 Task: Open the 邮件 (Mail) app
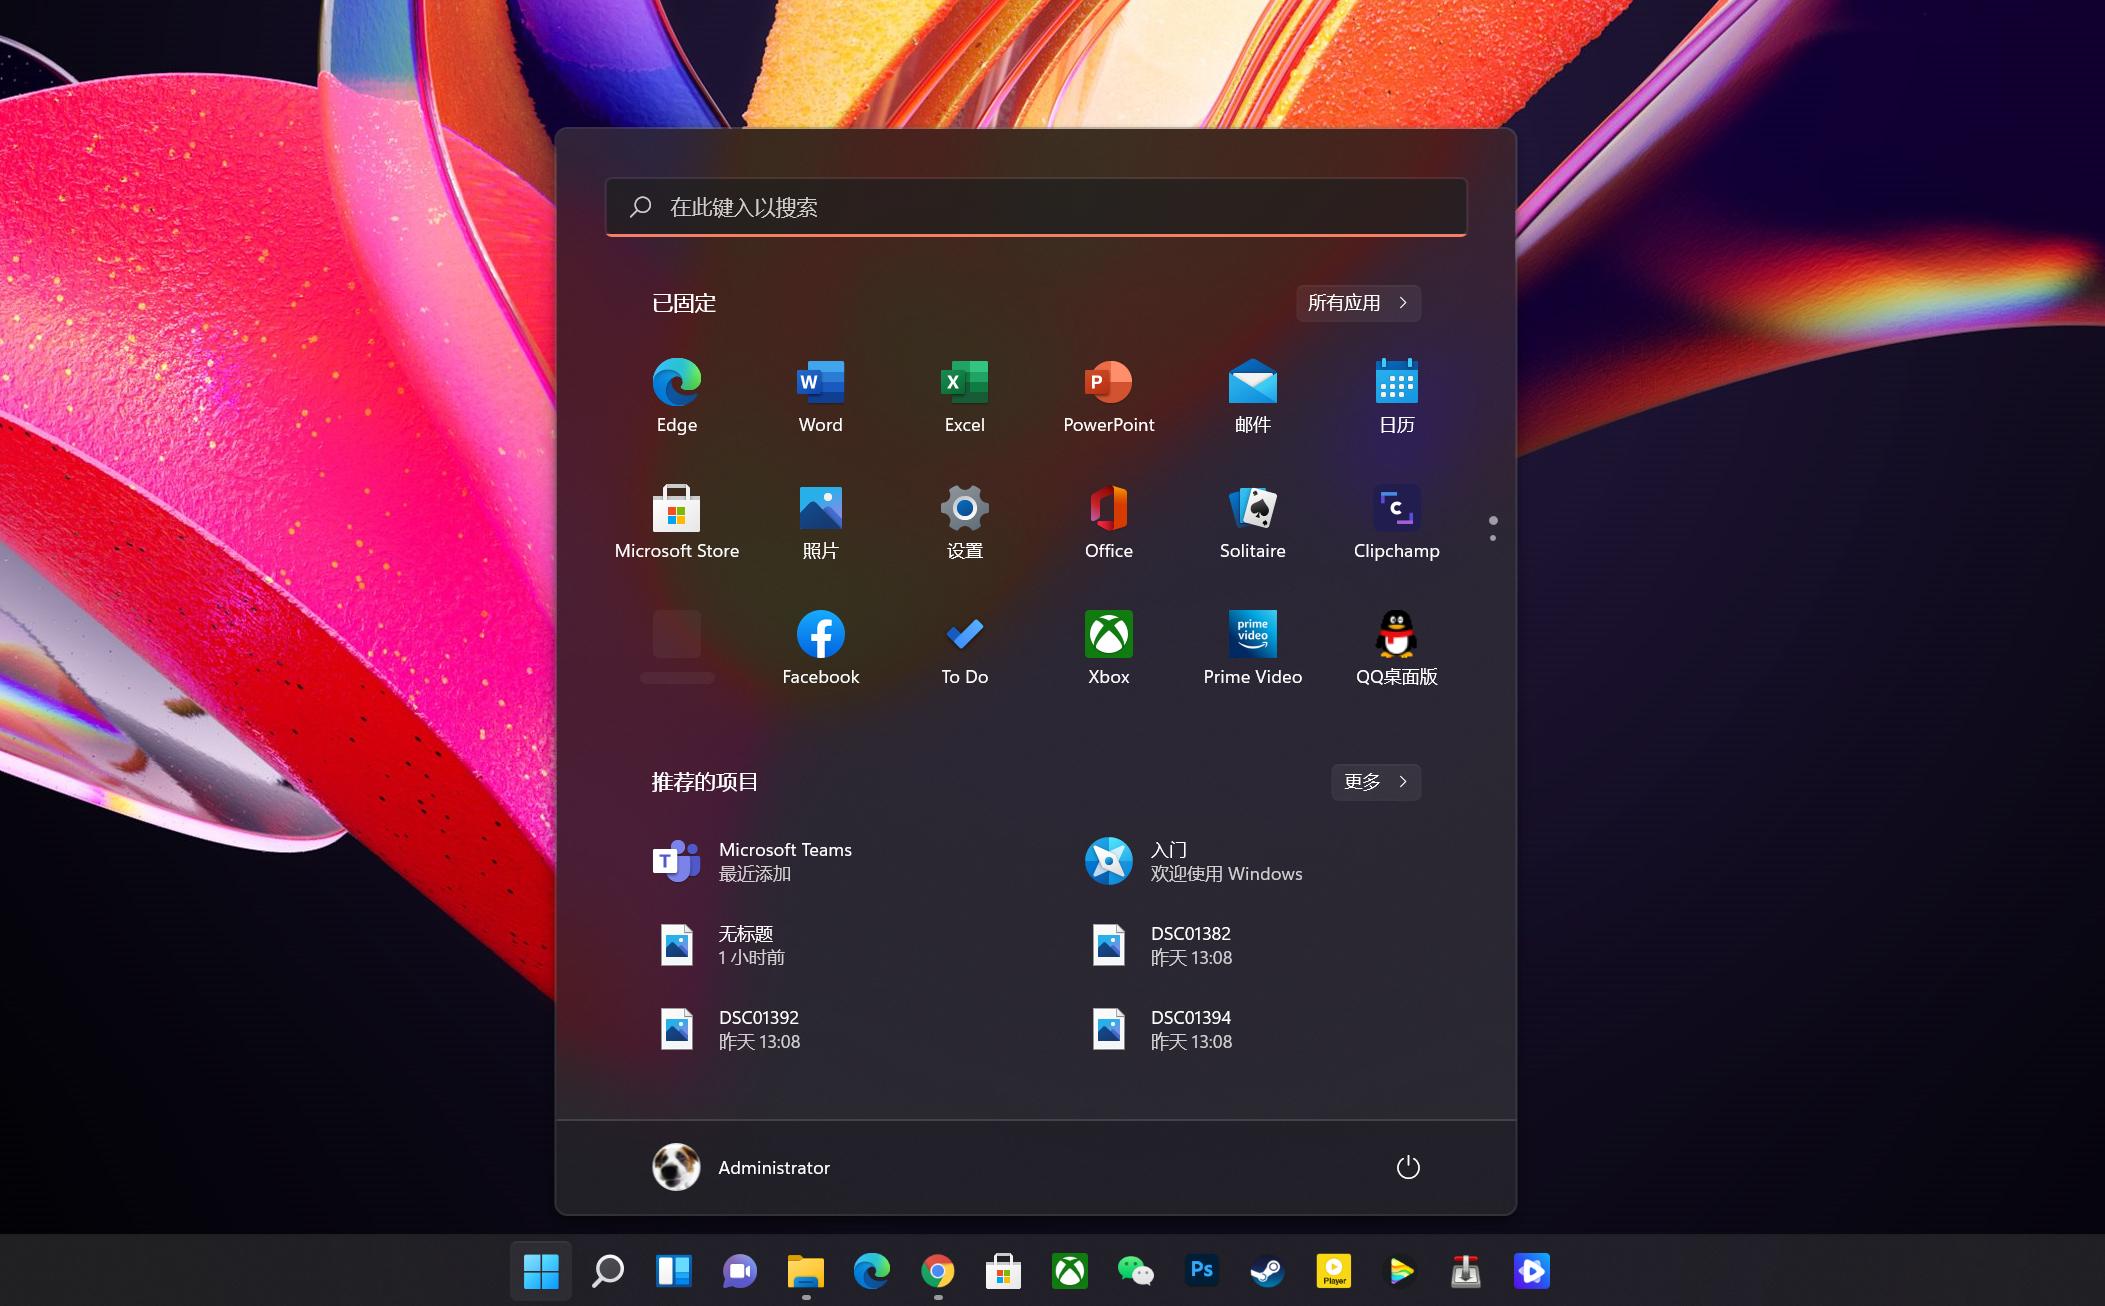click(1251, 395)
